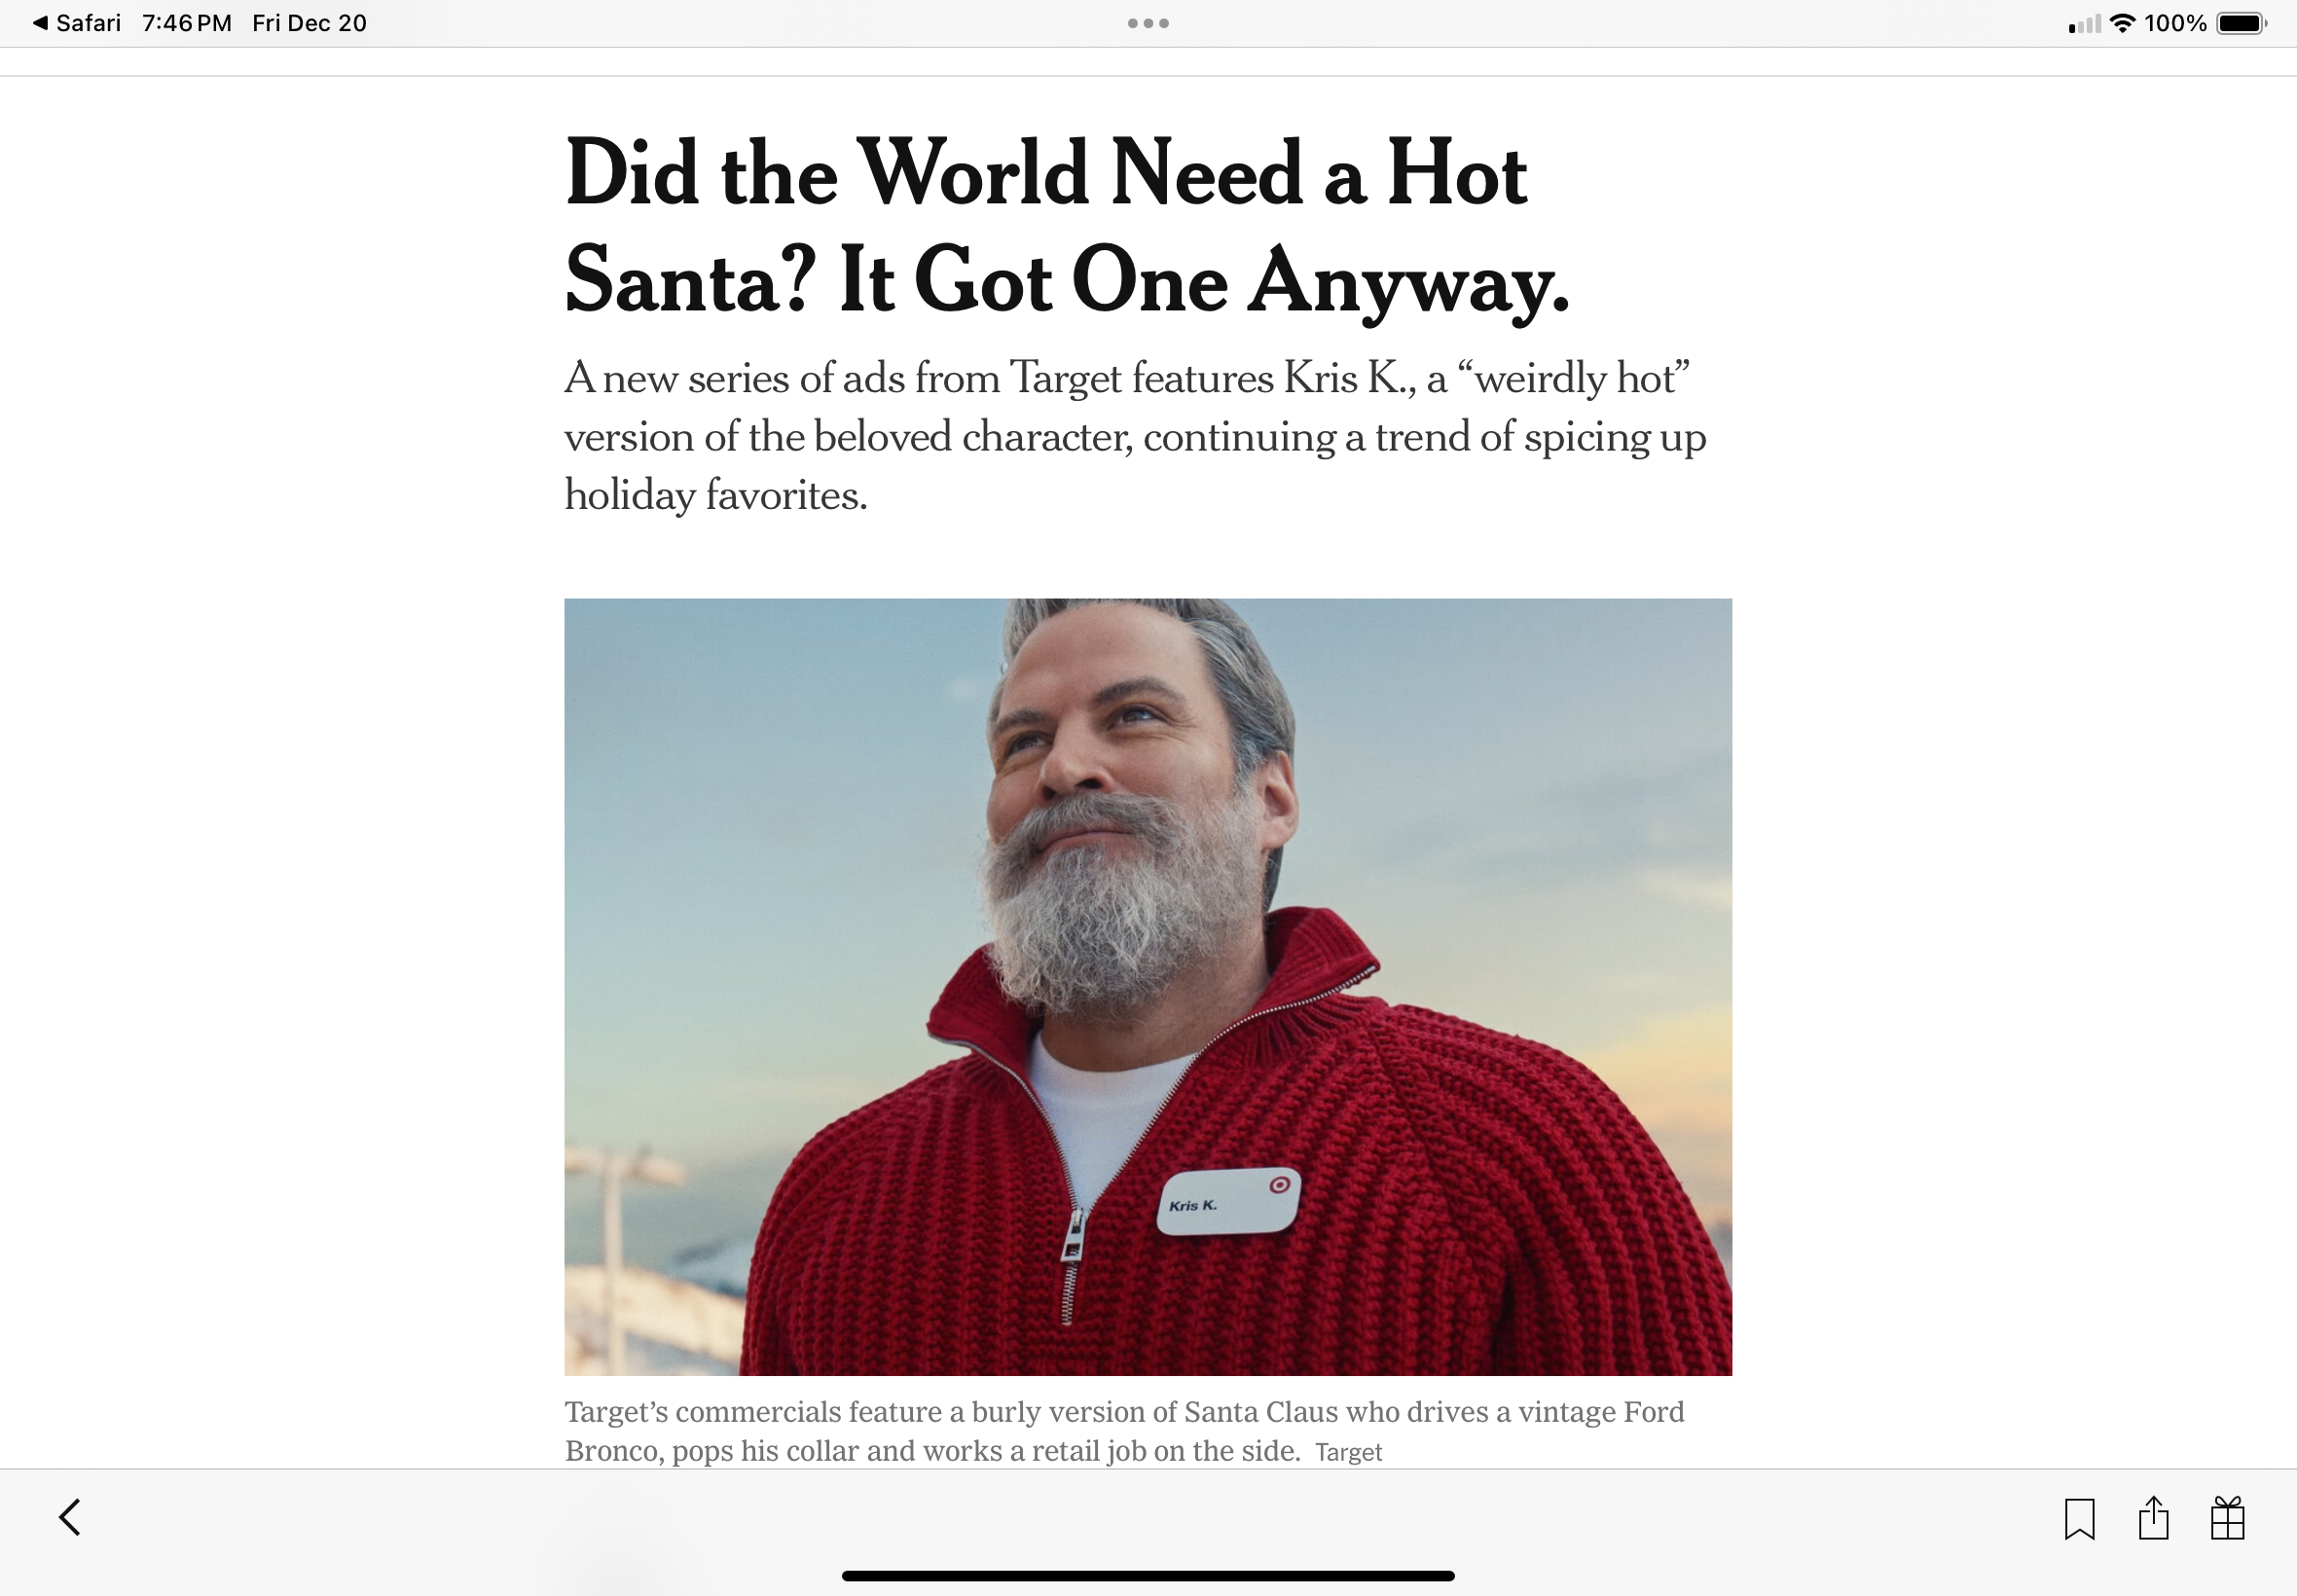Tap the article subtitle text

(1130, 435)
